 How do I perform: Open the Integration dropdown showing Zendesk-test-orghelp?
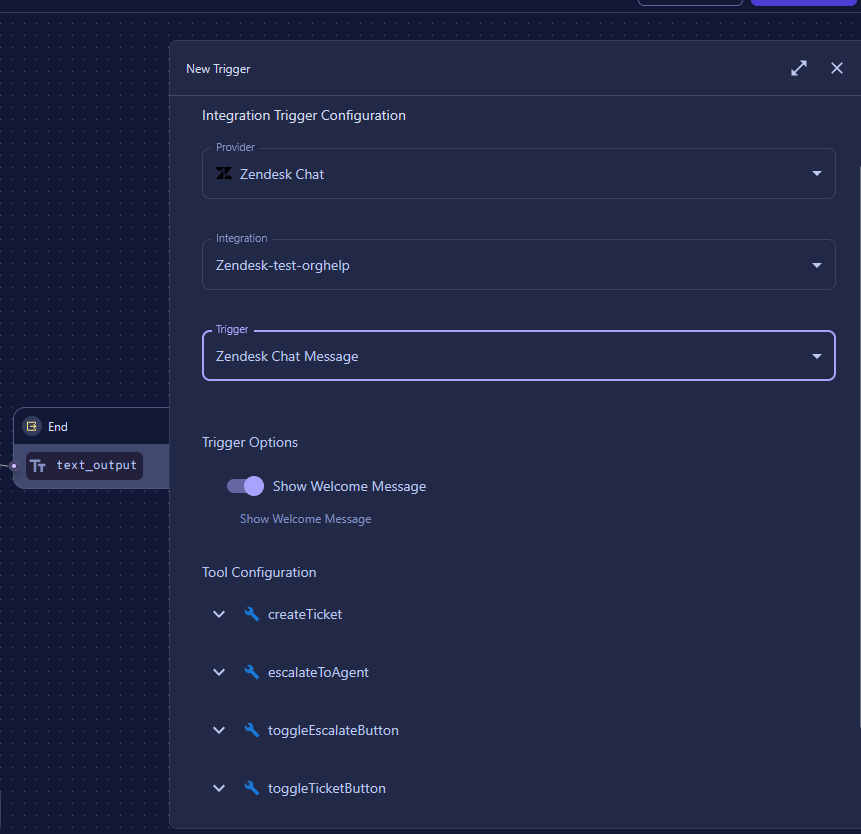(x=817, y=265)
